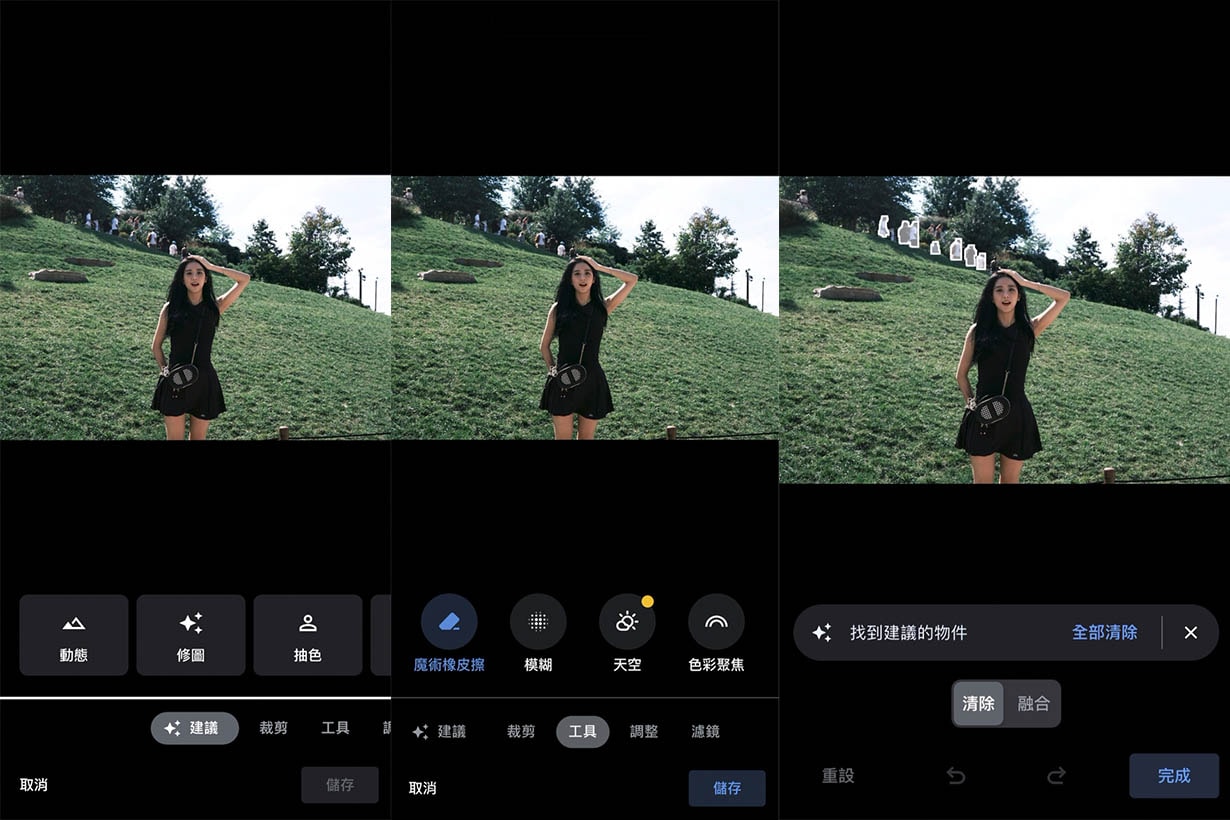Select the 動態 suggestion card

(74, 635)
